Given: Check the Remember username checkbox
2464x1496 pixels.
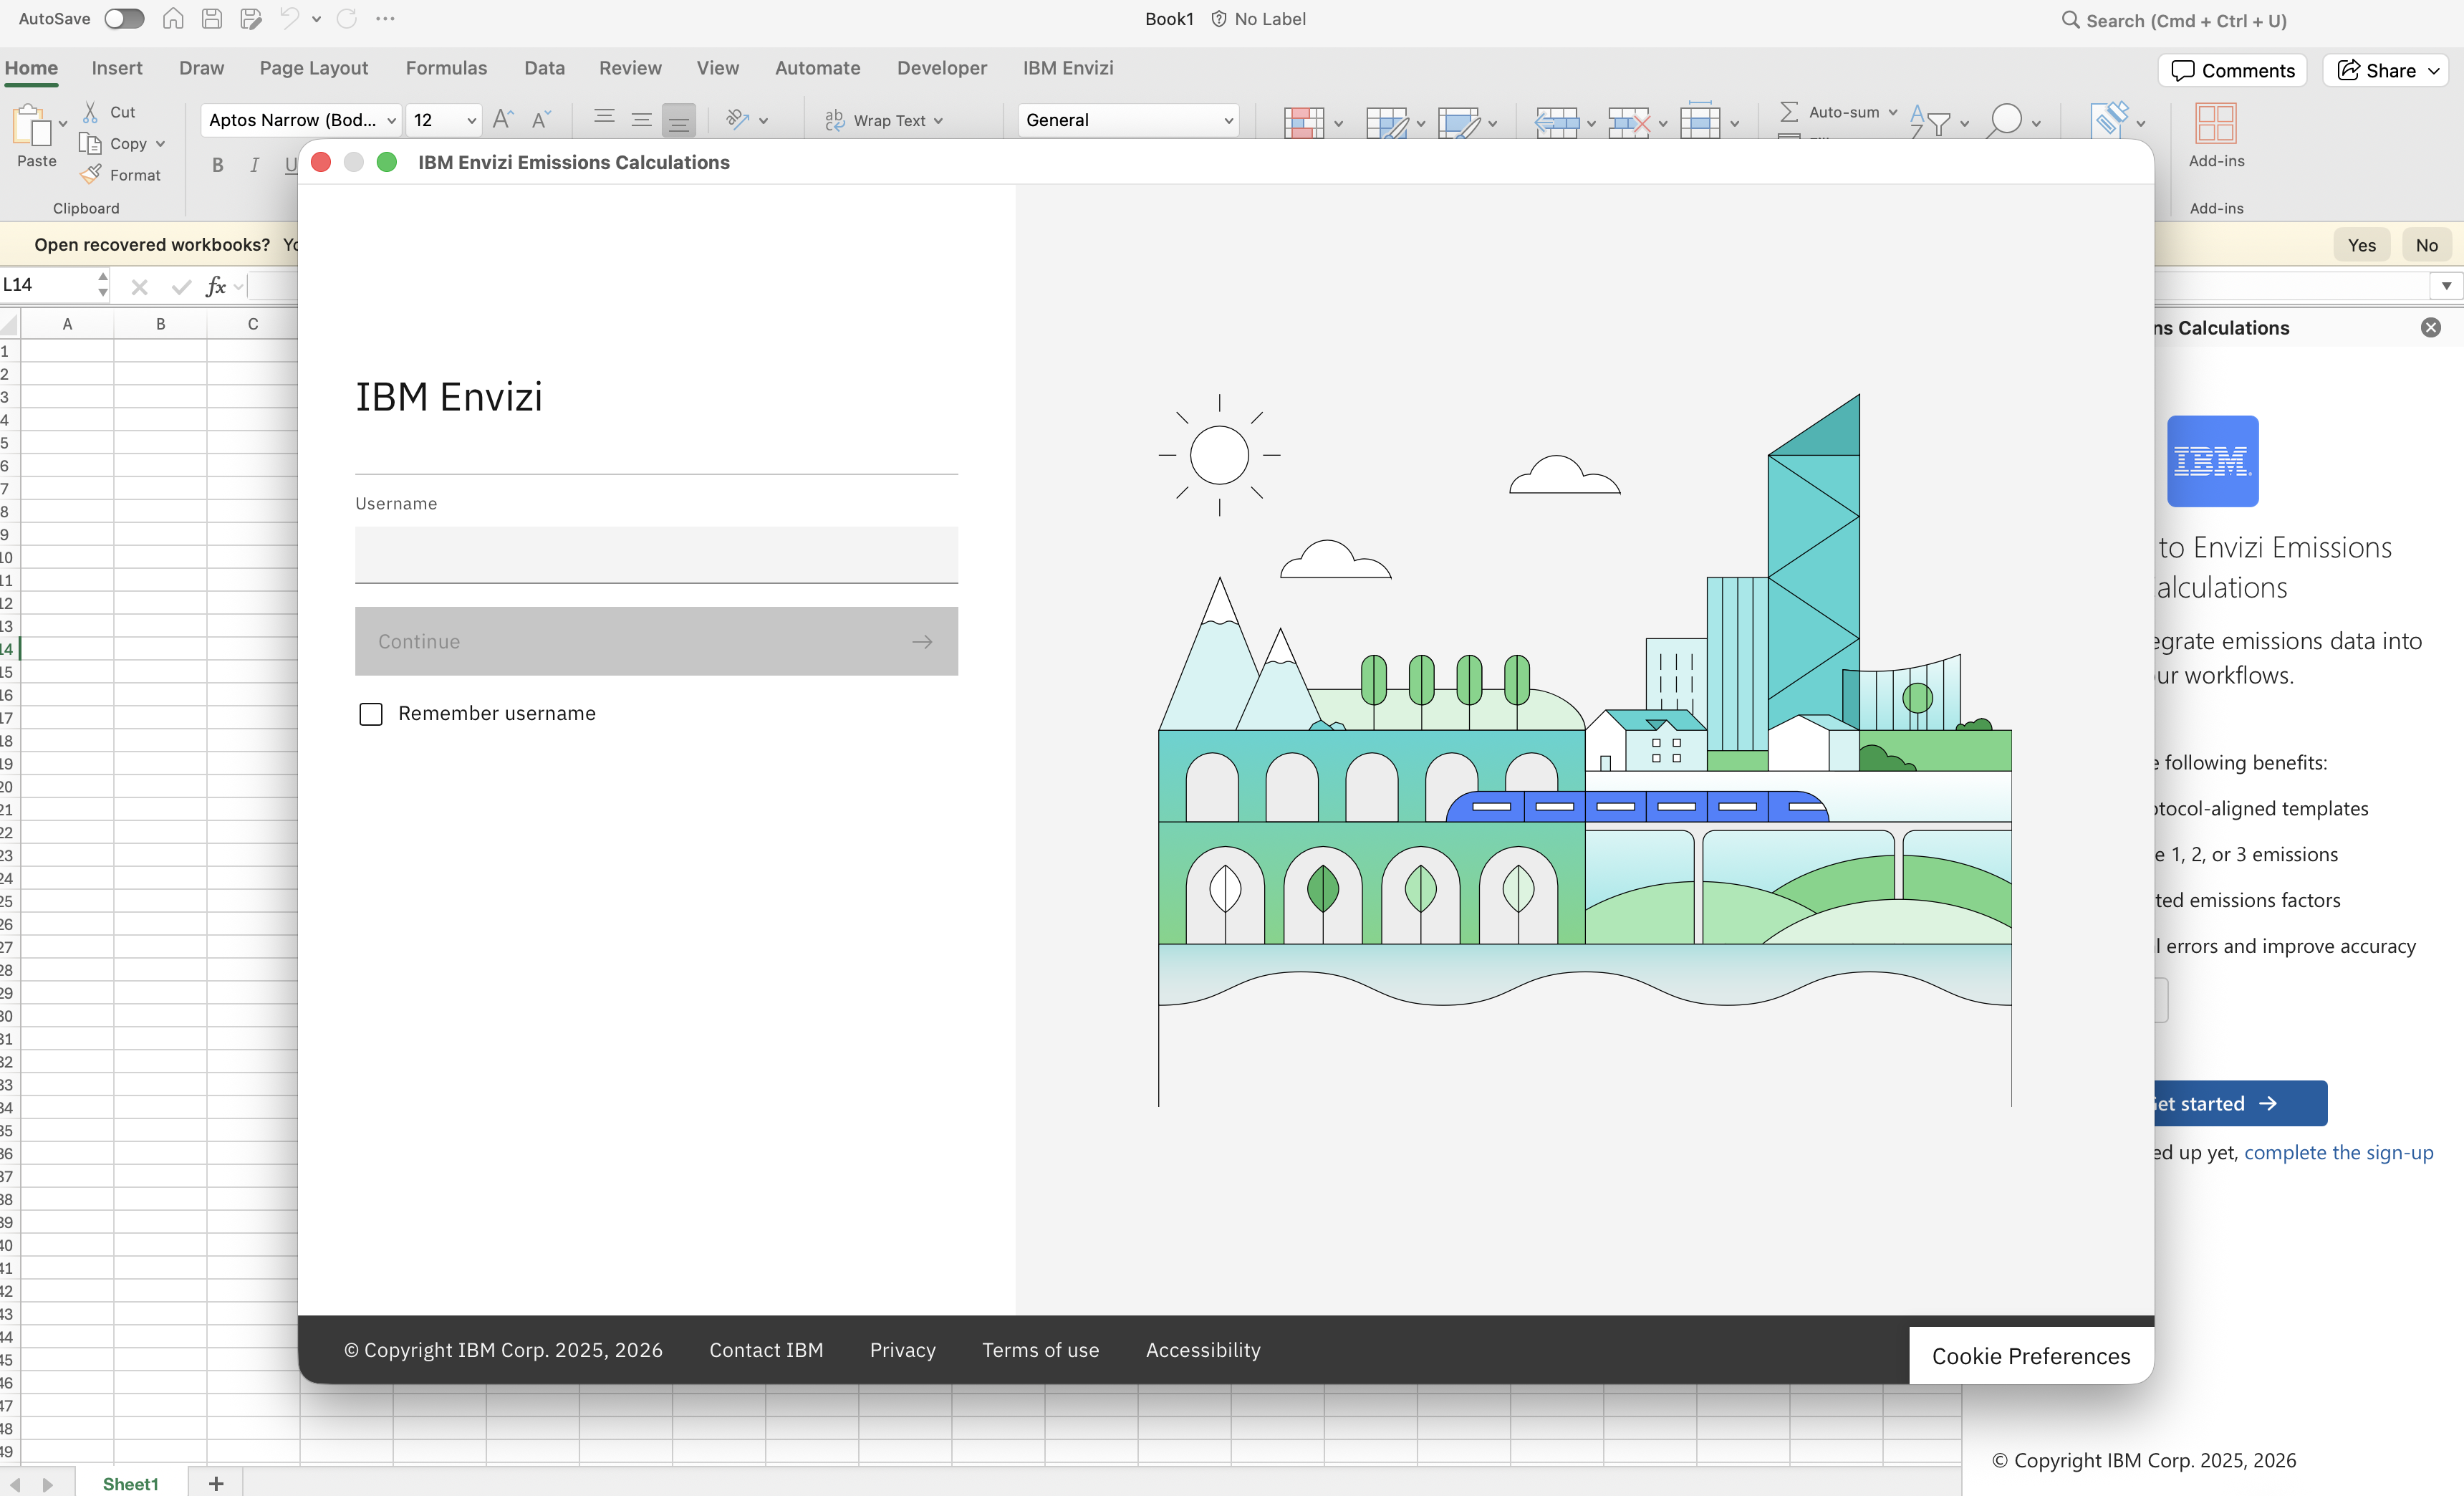Looking at the screenshot, I should (371, 714).
